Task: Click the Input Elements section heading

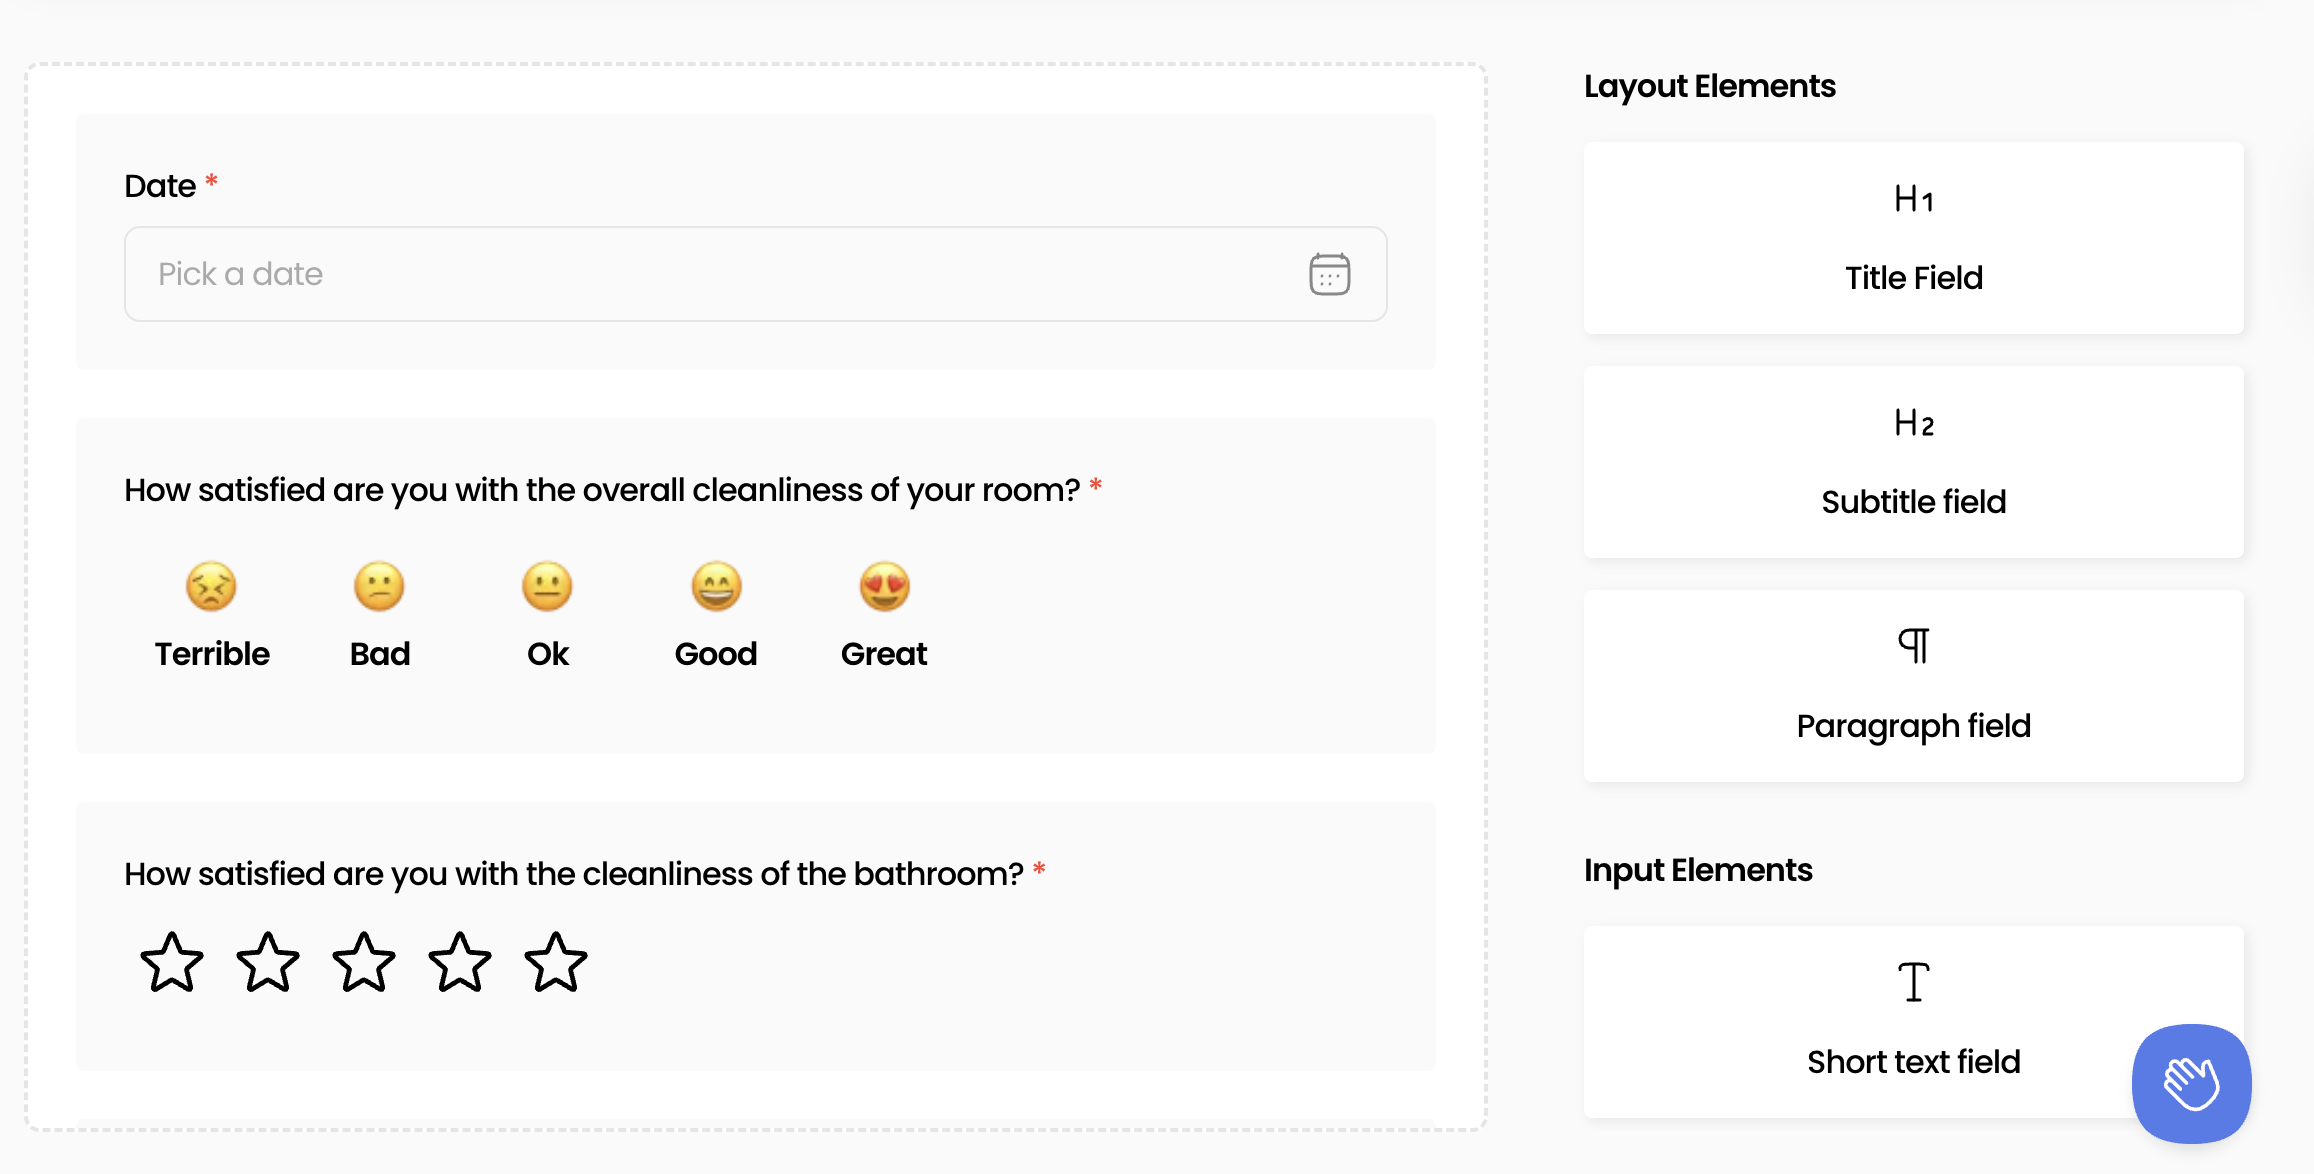Action: pos(1697,869)
